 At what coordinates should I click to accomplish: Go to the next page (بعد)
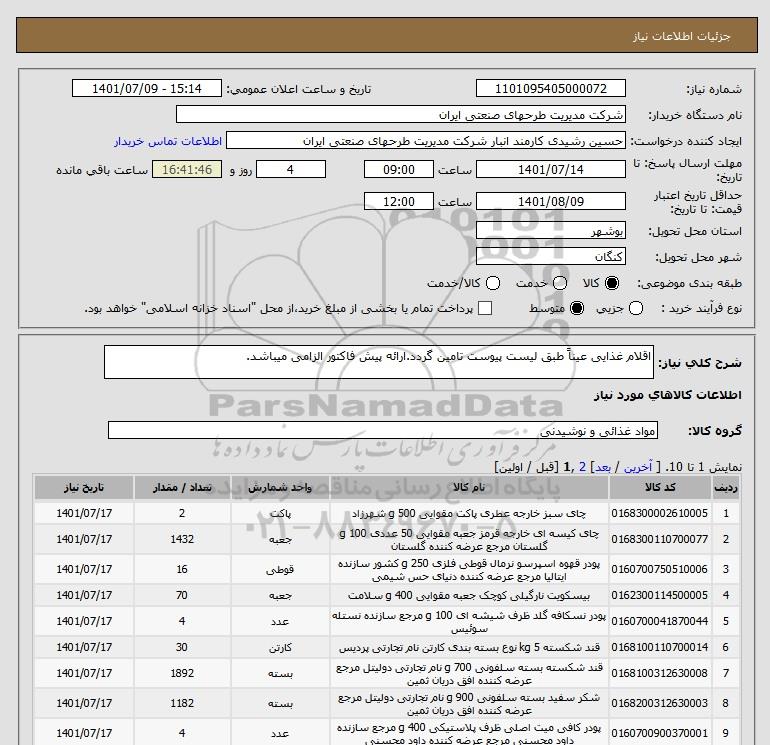(603, 467)
